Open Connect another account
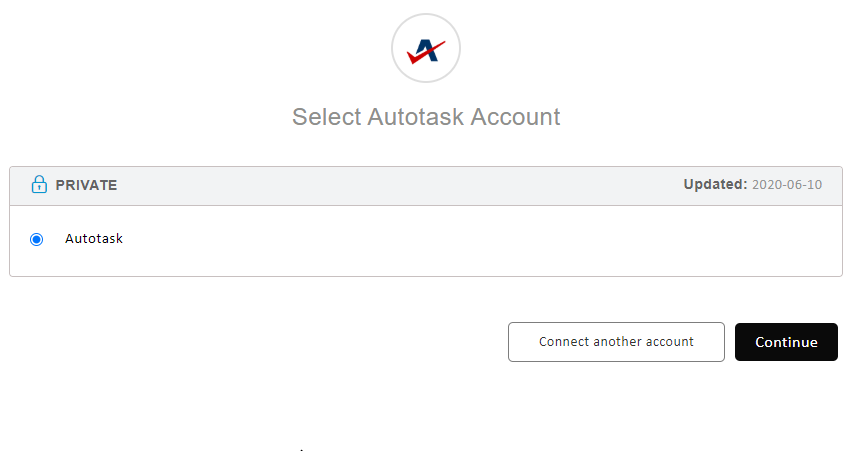The height and width of the screenshot is (451, 852). click(616, 342)
